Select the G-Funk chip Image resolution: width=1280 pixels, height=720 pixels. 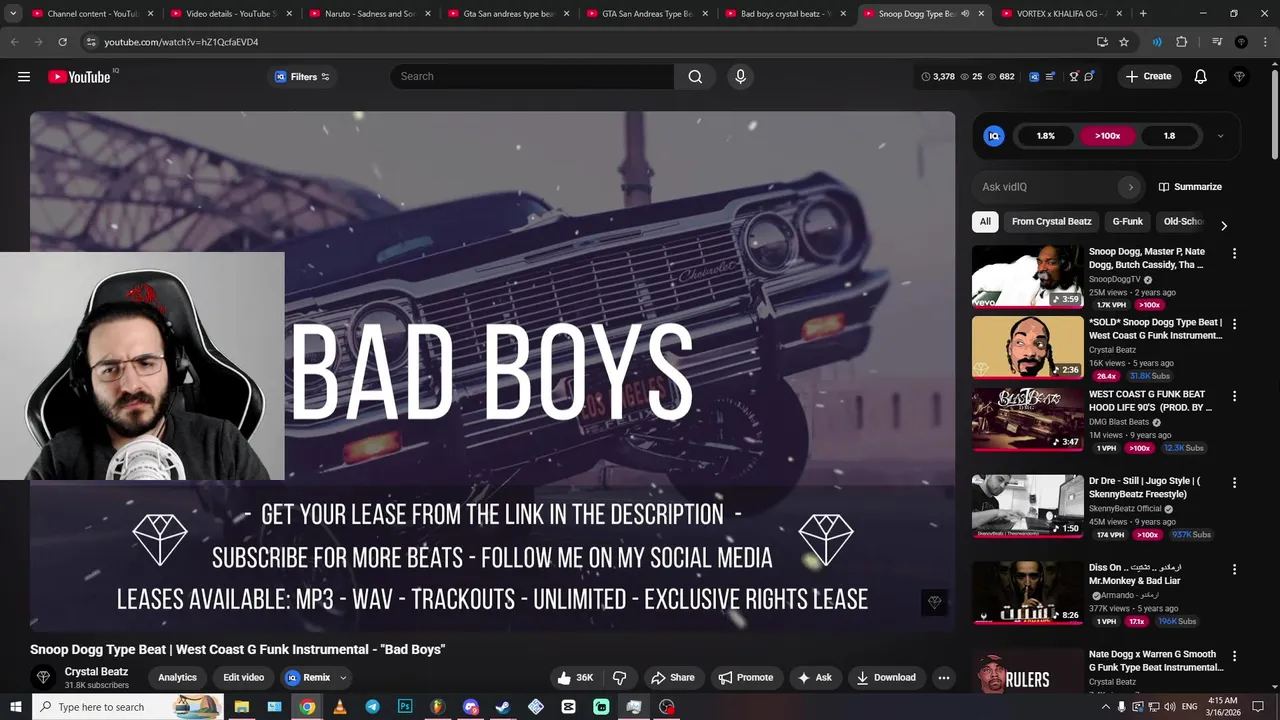click(1127, 222)
